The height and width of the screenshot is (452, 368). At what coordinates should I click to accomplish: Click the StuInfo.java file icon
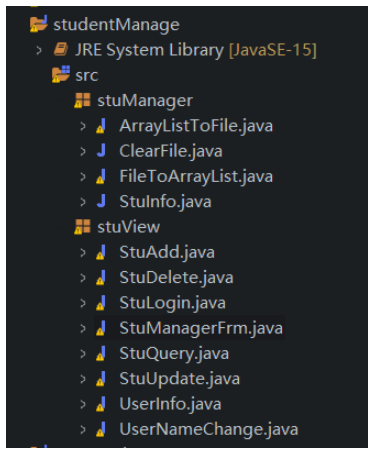[x=101, y=201]
